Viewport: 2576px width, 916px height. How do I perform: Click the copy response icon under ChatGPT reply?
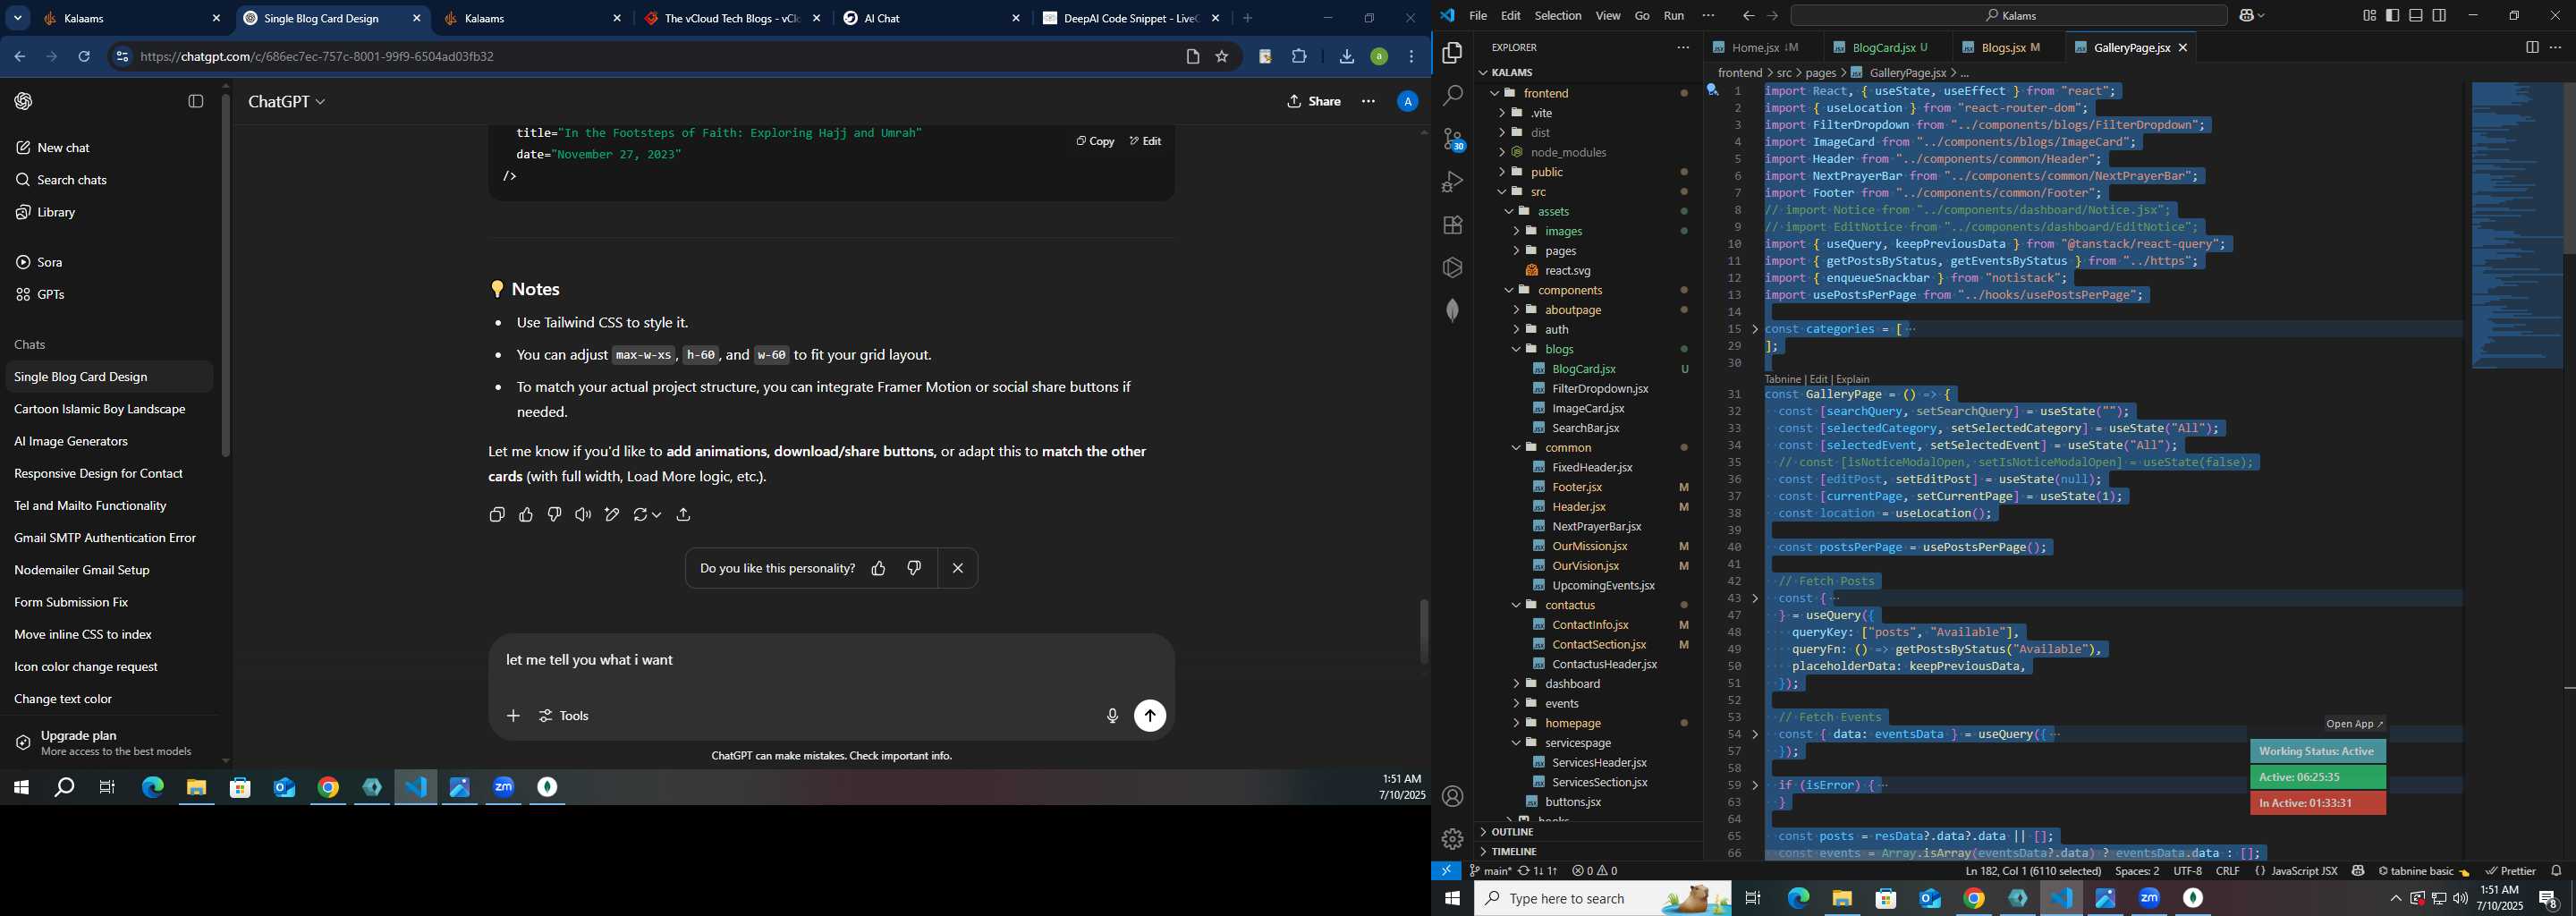(497, 514)
